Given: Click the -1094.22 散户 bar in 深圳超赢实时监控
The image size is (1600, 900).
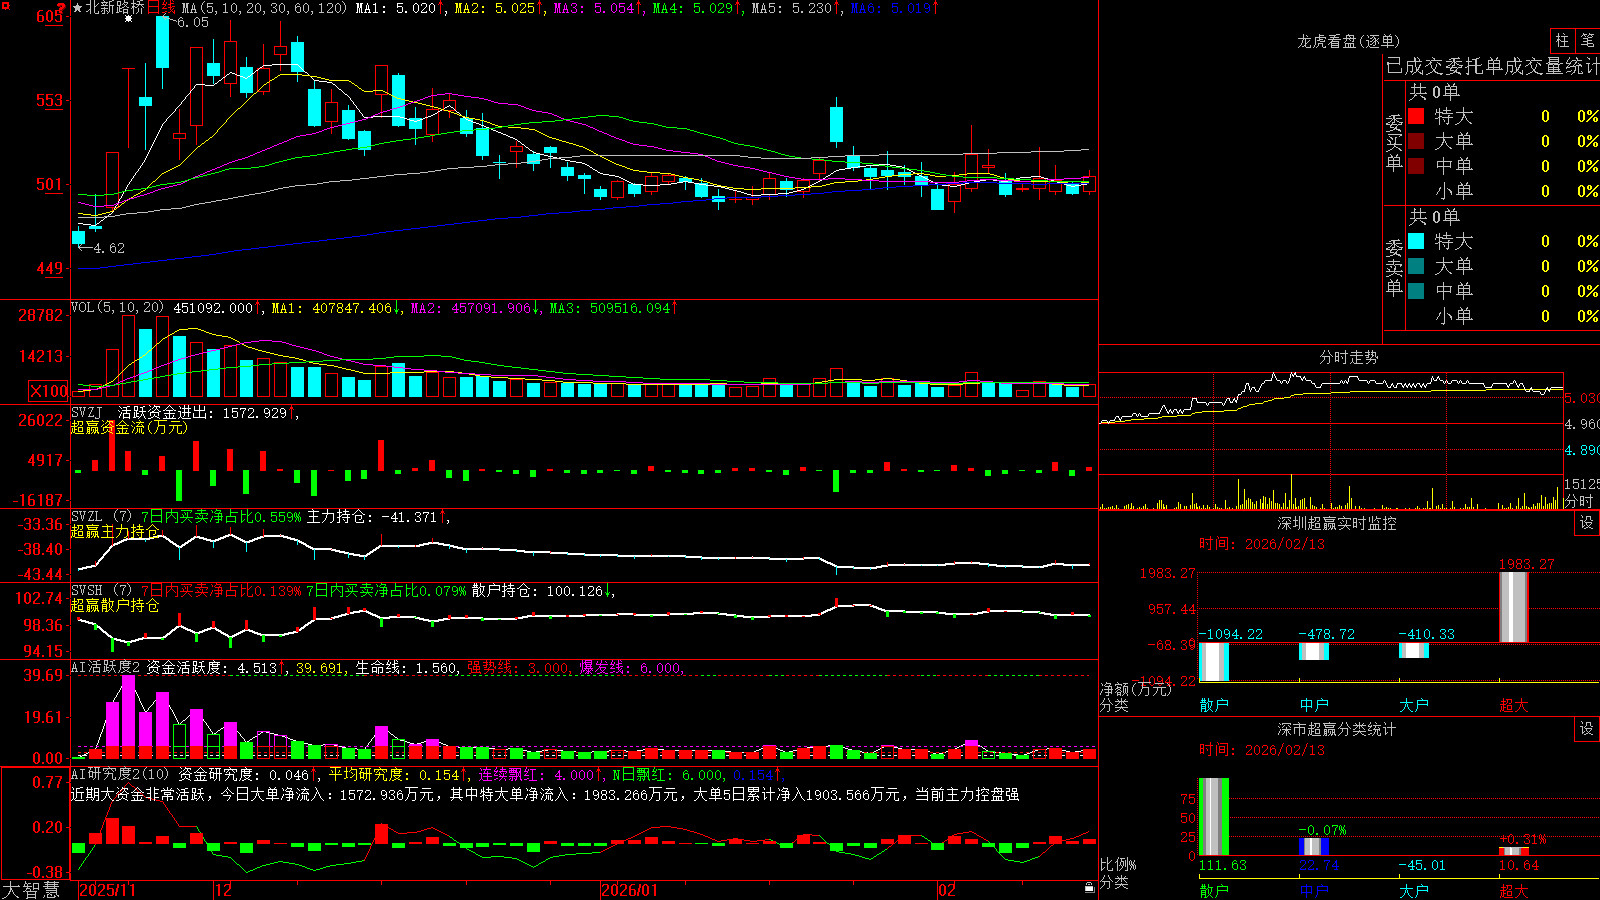Looking at the screenshot, I should (1214, 662).
